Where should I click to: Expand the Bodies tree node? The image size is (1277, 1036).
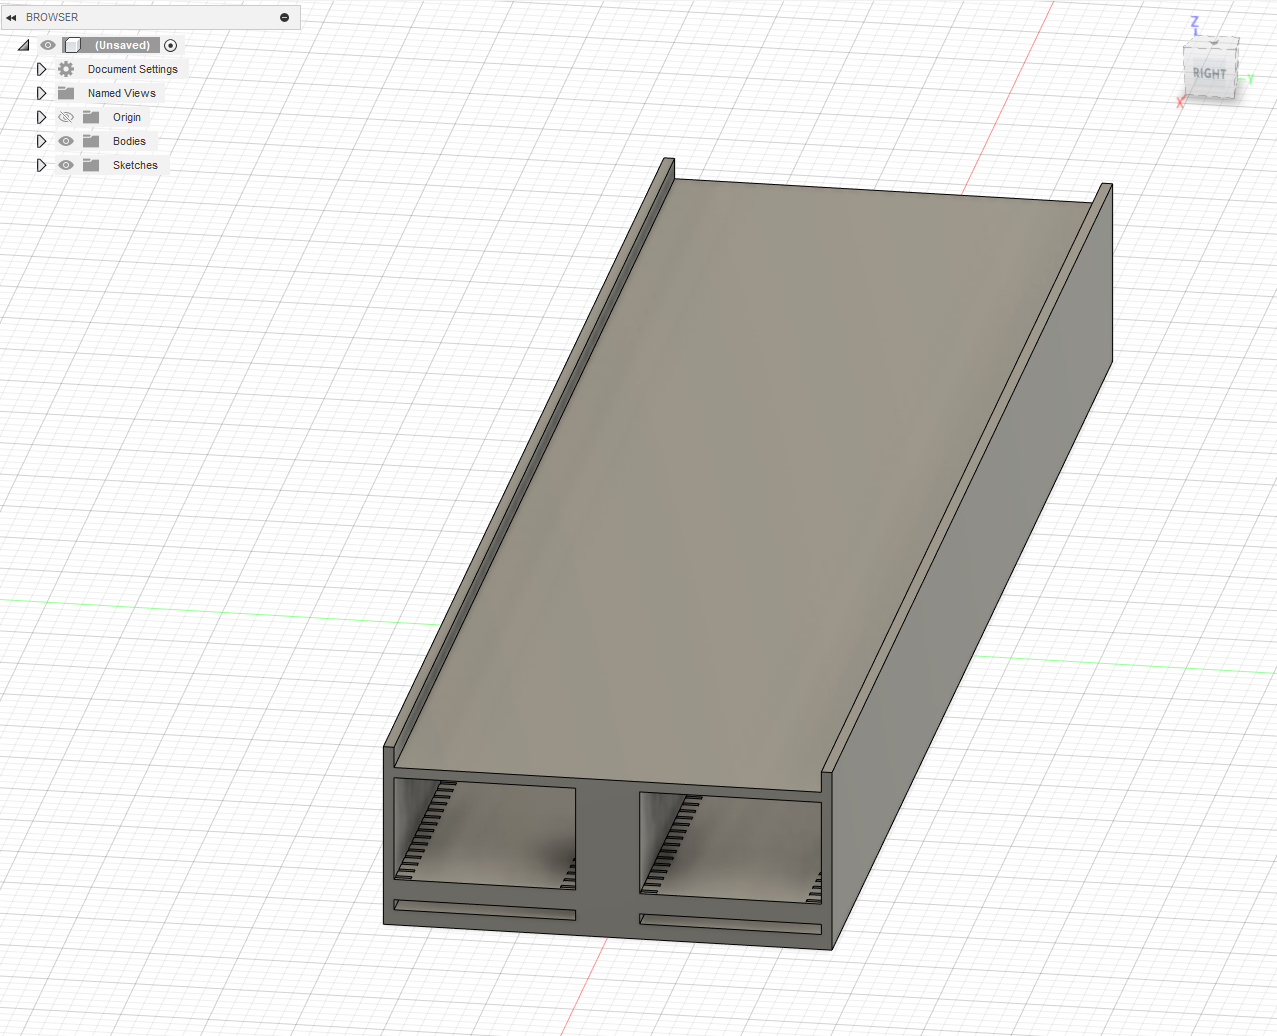click(41, 141)
